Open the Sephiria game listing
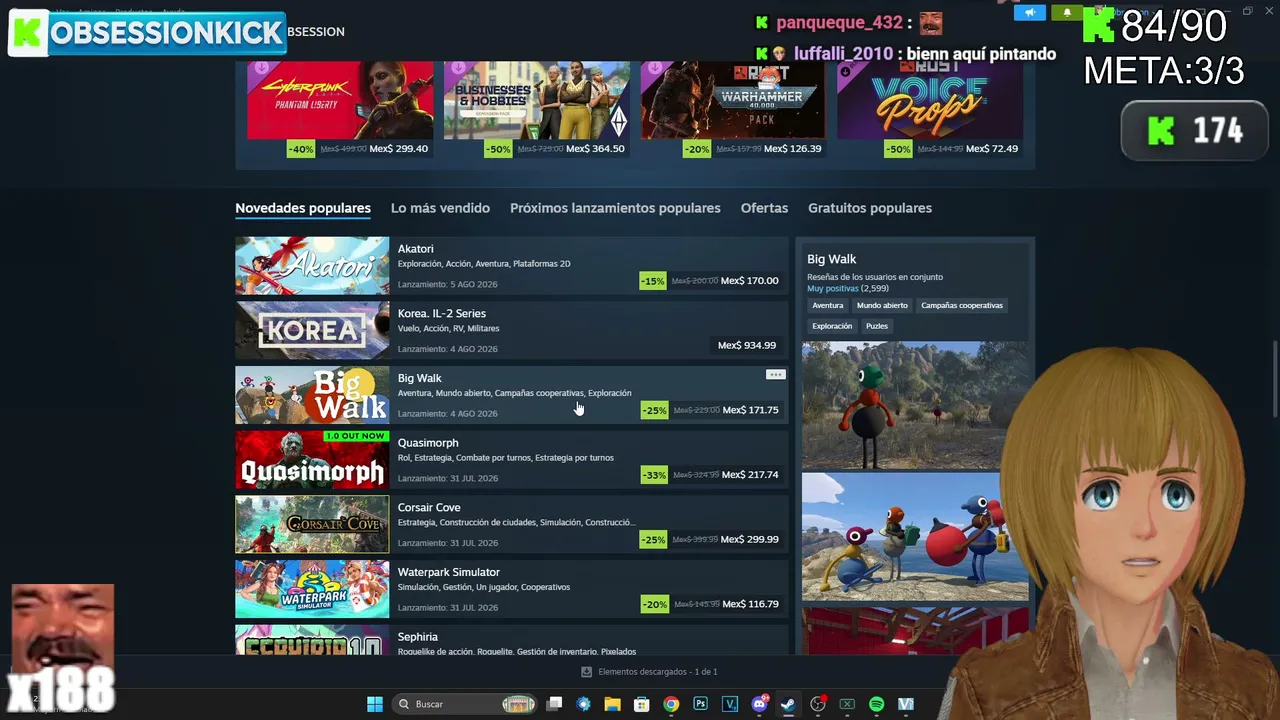This screenshot has height=720, width=1280. (512, 640)
